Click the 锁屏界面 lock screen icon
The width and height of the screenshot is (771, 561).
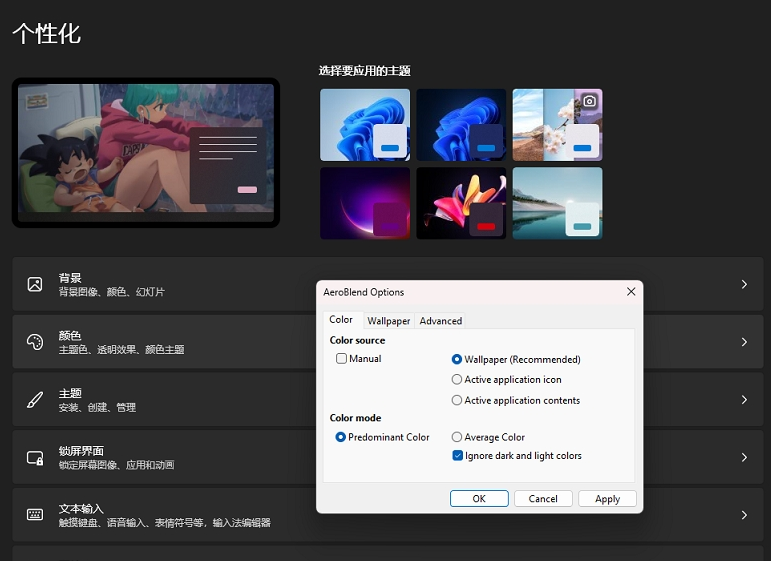point(35,458)
